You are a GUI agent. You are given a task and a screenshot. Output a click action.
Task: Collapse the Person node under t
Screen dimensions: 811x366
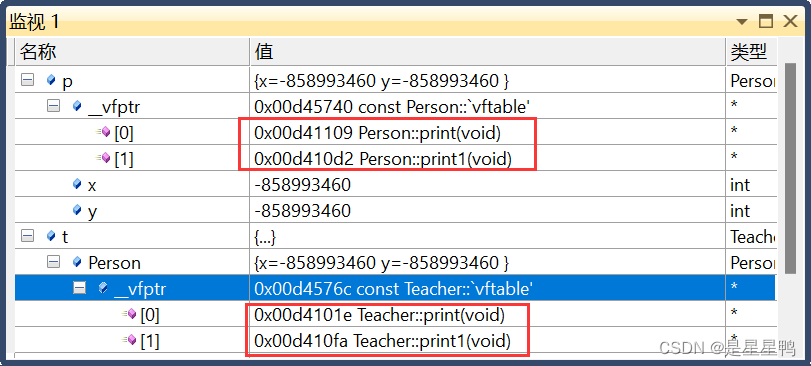(x=53, y=262)
